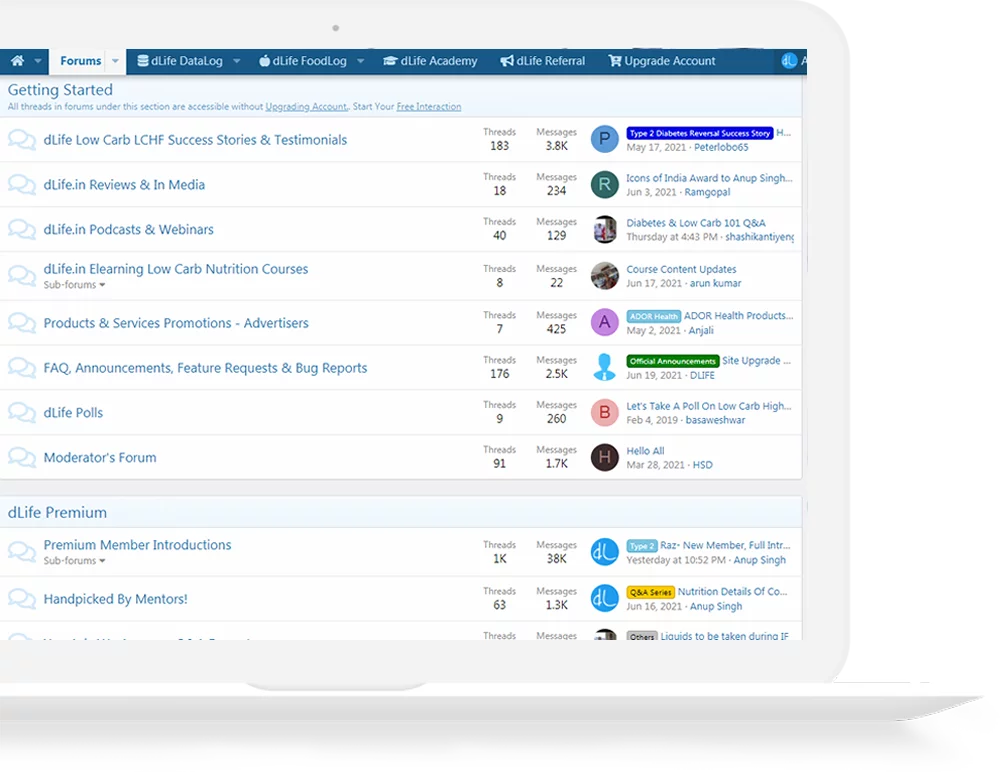This screenshot has width=1000, height=772.
Task: Expand the Forums dropdown arrow
Action: tap(115, 61)
